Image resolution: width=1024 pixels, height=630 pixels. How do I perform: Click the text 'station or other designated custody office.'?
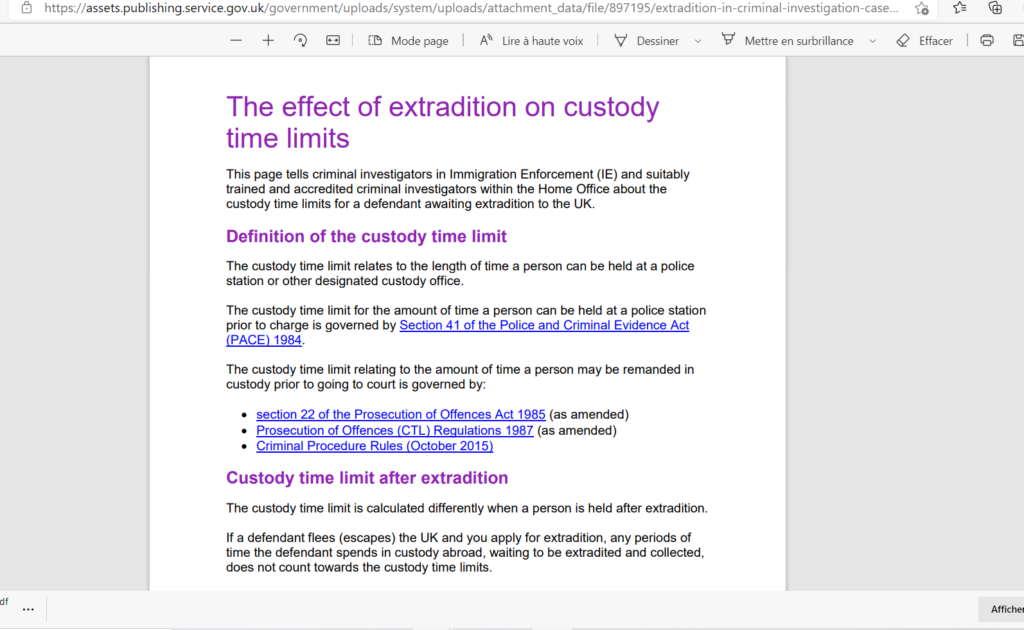[x=345, y=281]
